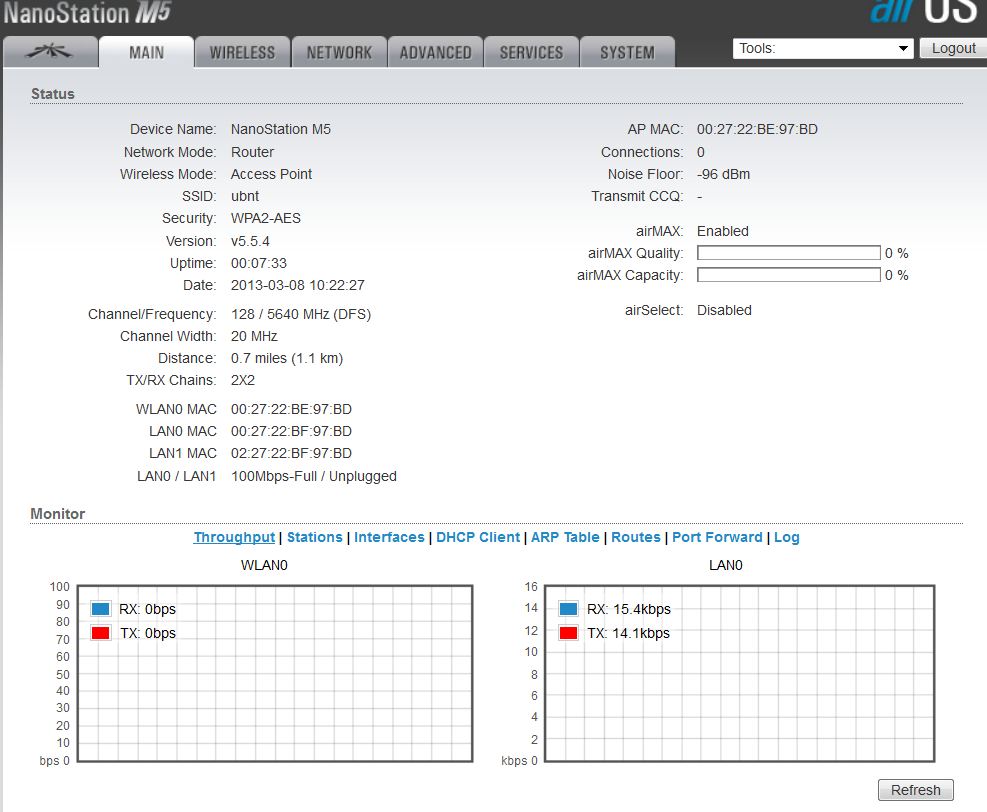Screen dimensions: 987x812
Task: Click the airOS logo
Action: [923, 11]
